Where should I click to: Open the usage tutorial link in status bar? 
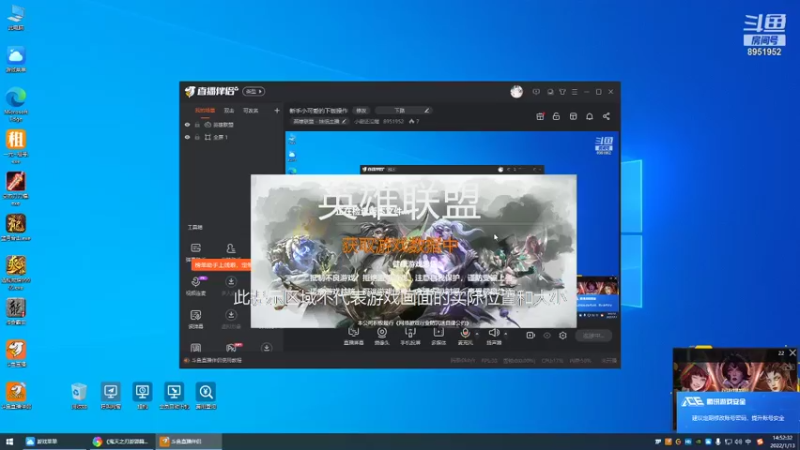[x=217, y=360]
